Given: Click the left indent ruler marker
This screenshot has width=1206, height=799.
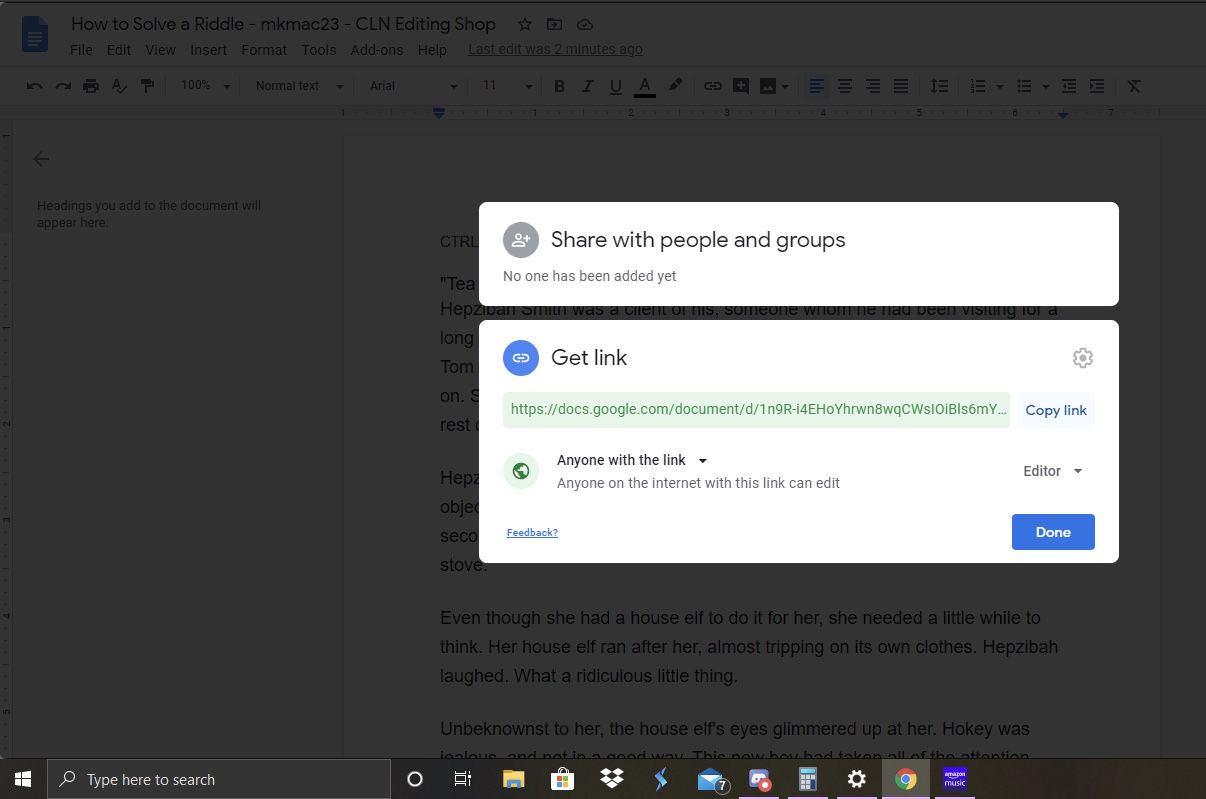Looking at the screenshot, I should click(x=439, y=113).
